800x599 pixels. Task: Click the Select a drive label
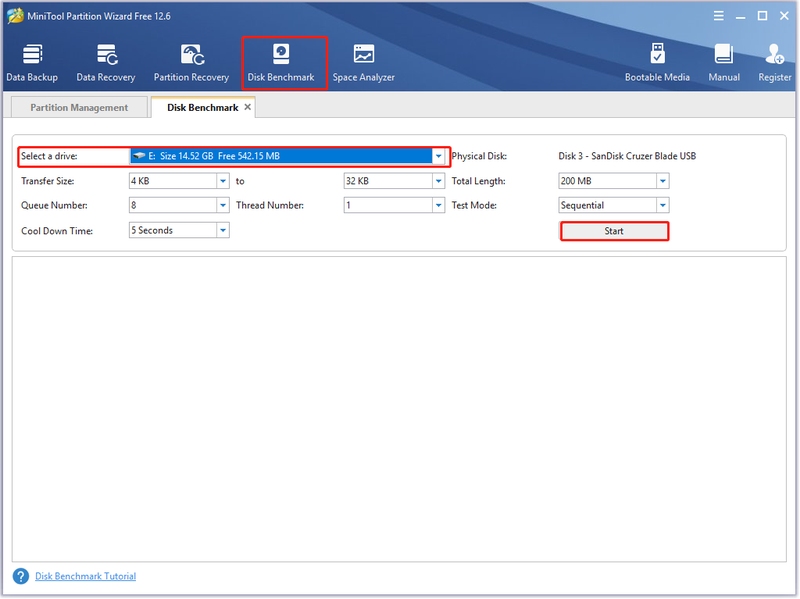(49, 156)
